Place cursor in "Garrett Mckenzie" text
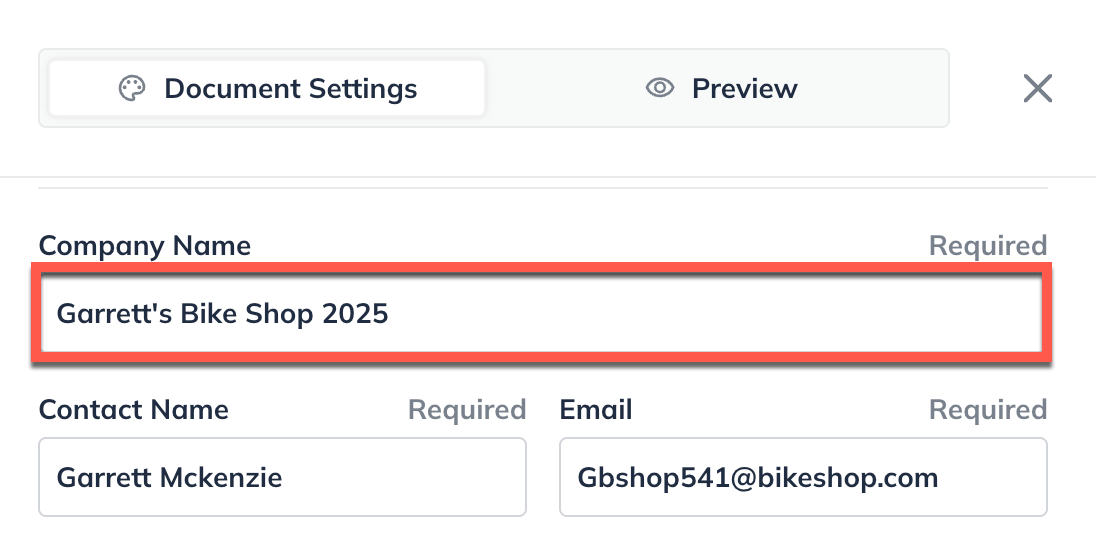The width and height of the screenshot is (1096, 548). [169, 477]
